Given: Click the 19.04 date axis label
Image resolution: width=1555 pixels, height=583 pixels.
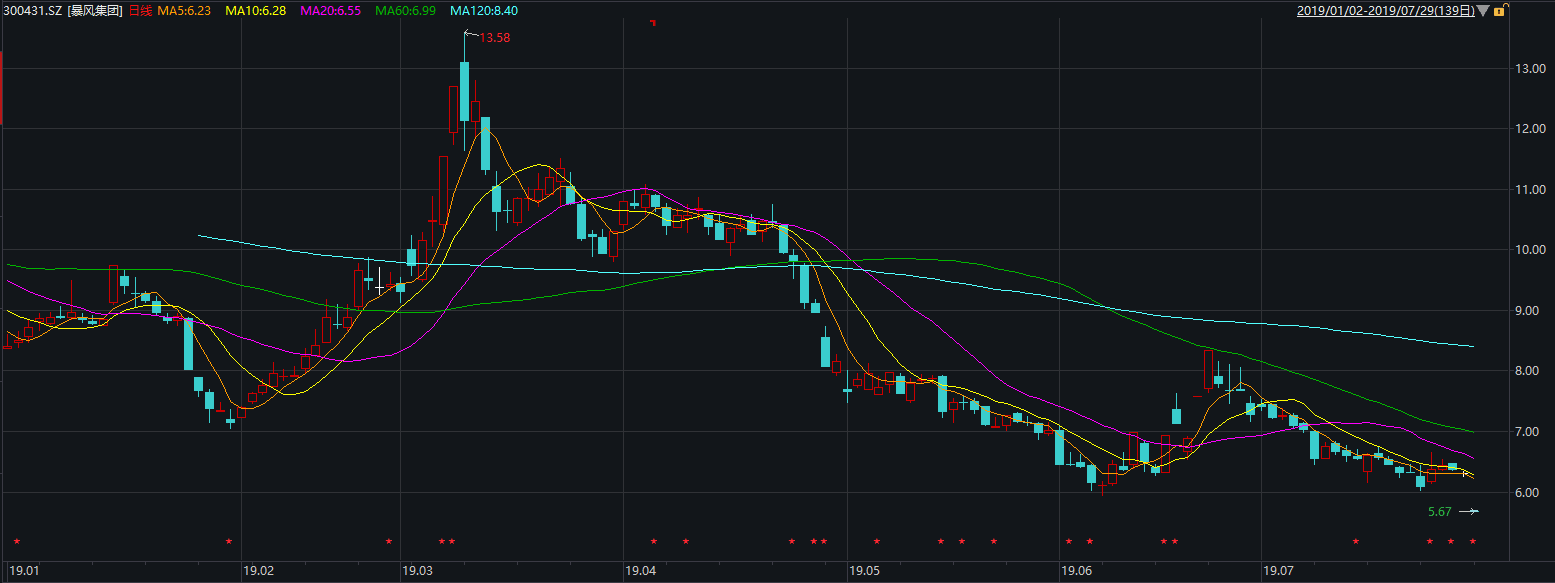Looking at the screenshot, I should point(640,571).
